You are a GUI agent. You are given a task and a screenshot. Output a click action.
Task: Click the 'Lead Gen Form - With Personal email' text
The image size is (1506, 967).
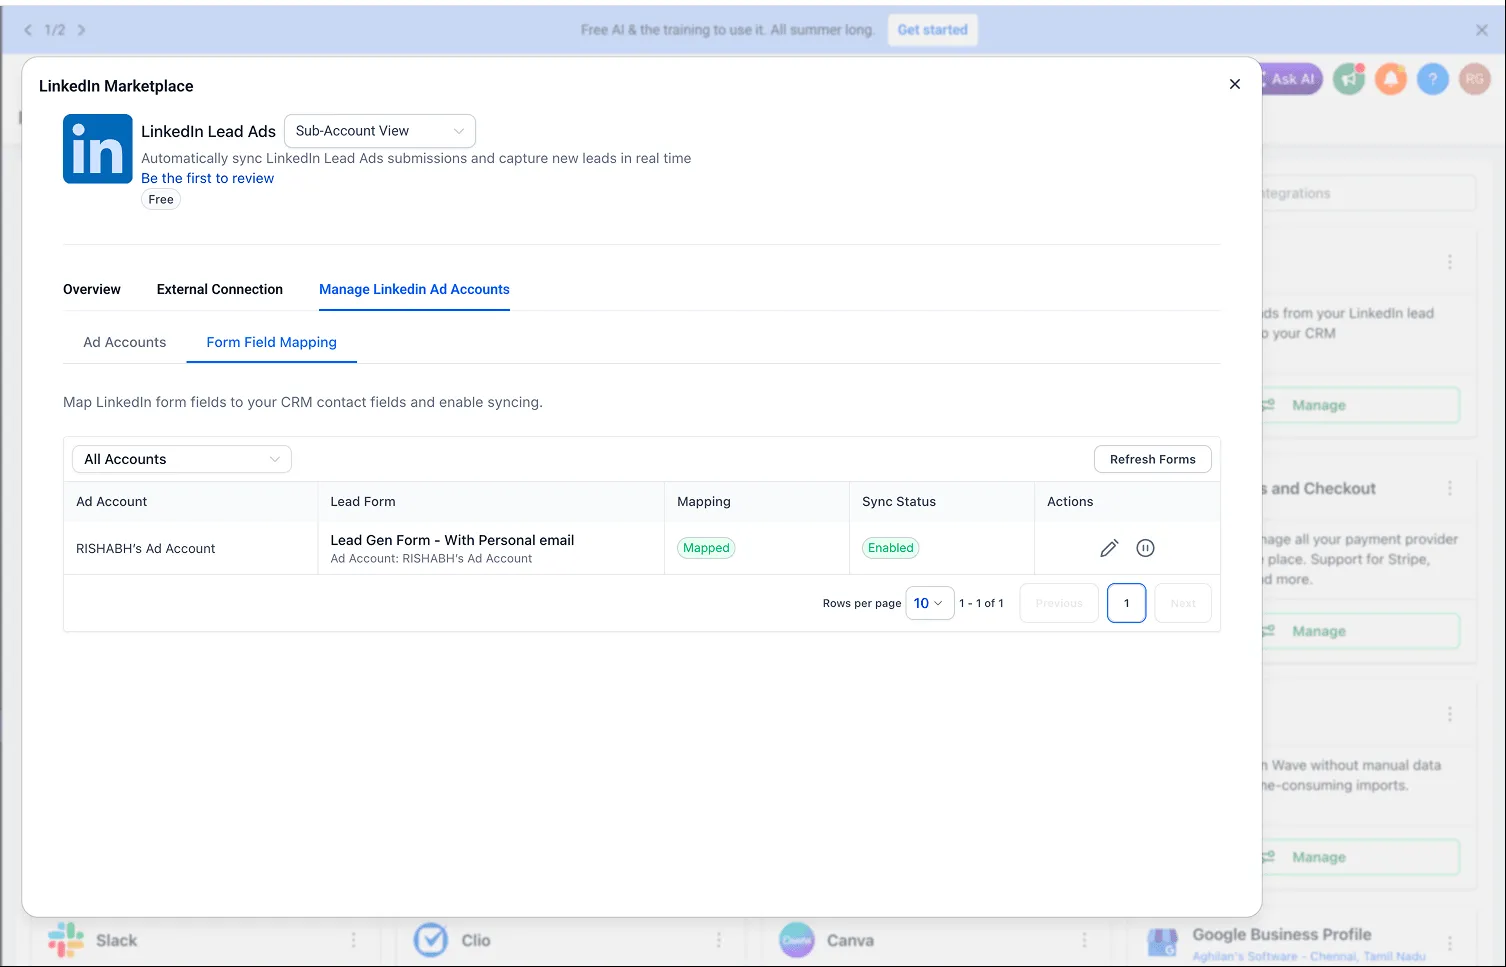tap(452, 540)
